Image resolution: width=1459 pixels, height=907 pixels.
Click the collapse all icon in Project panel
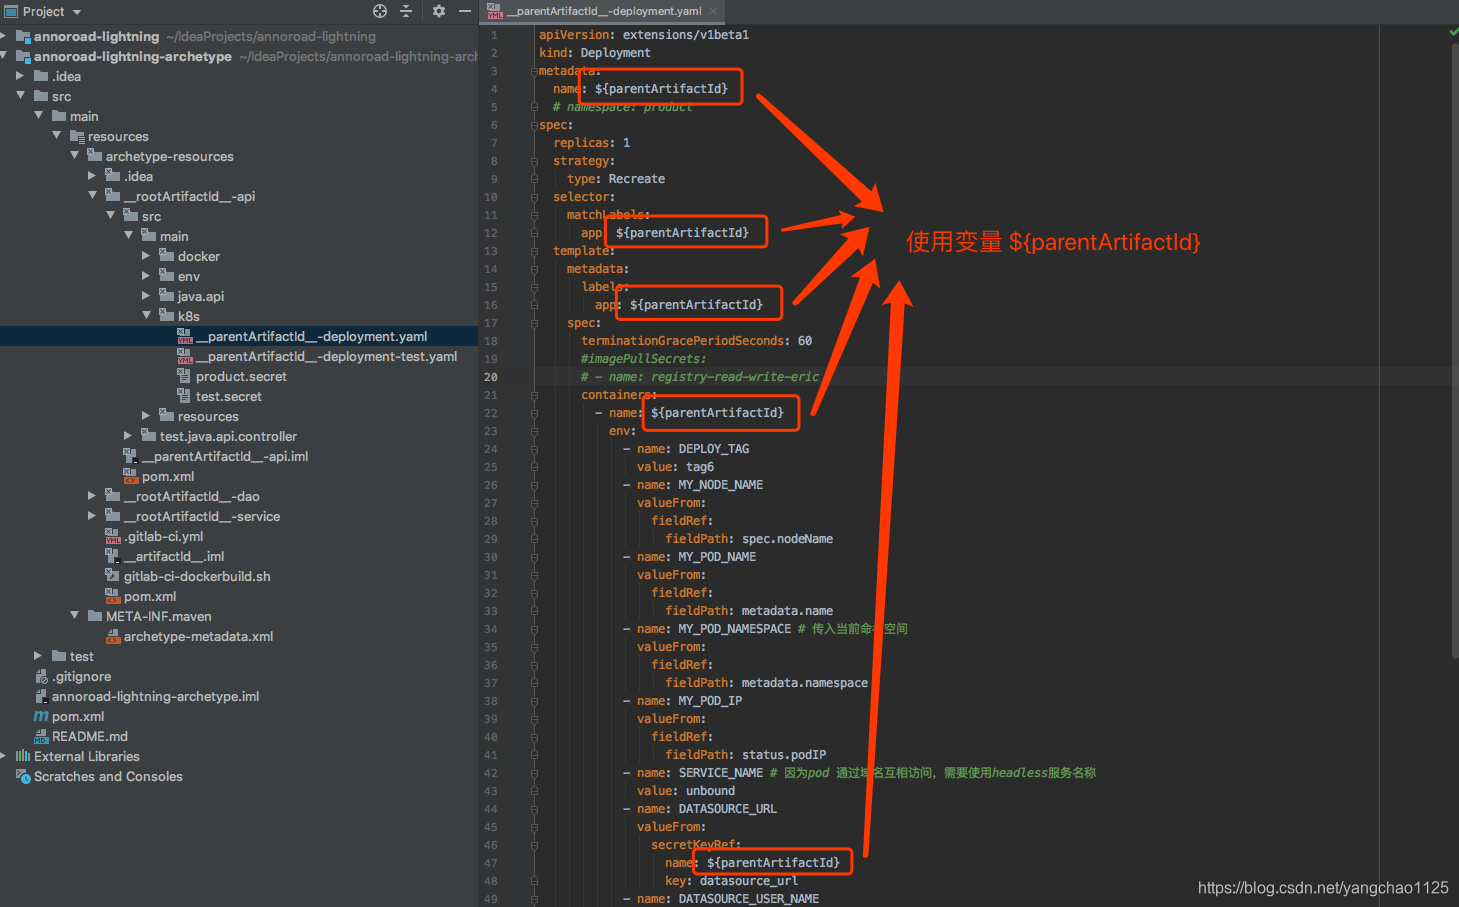click(x=406, y=11)
